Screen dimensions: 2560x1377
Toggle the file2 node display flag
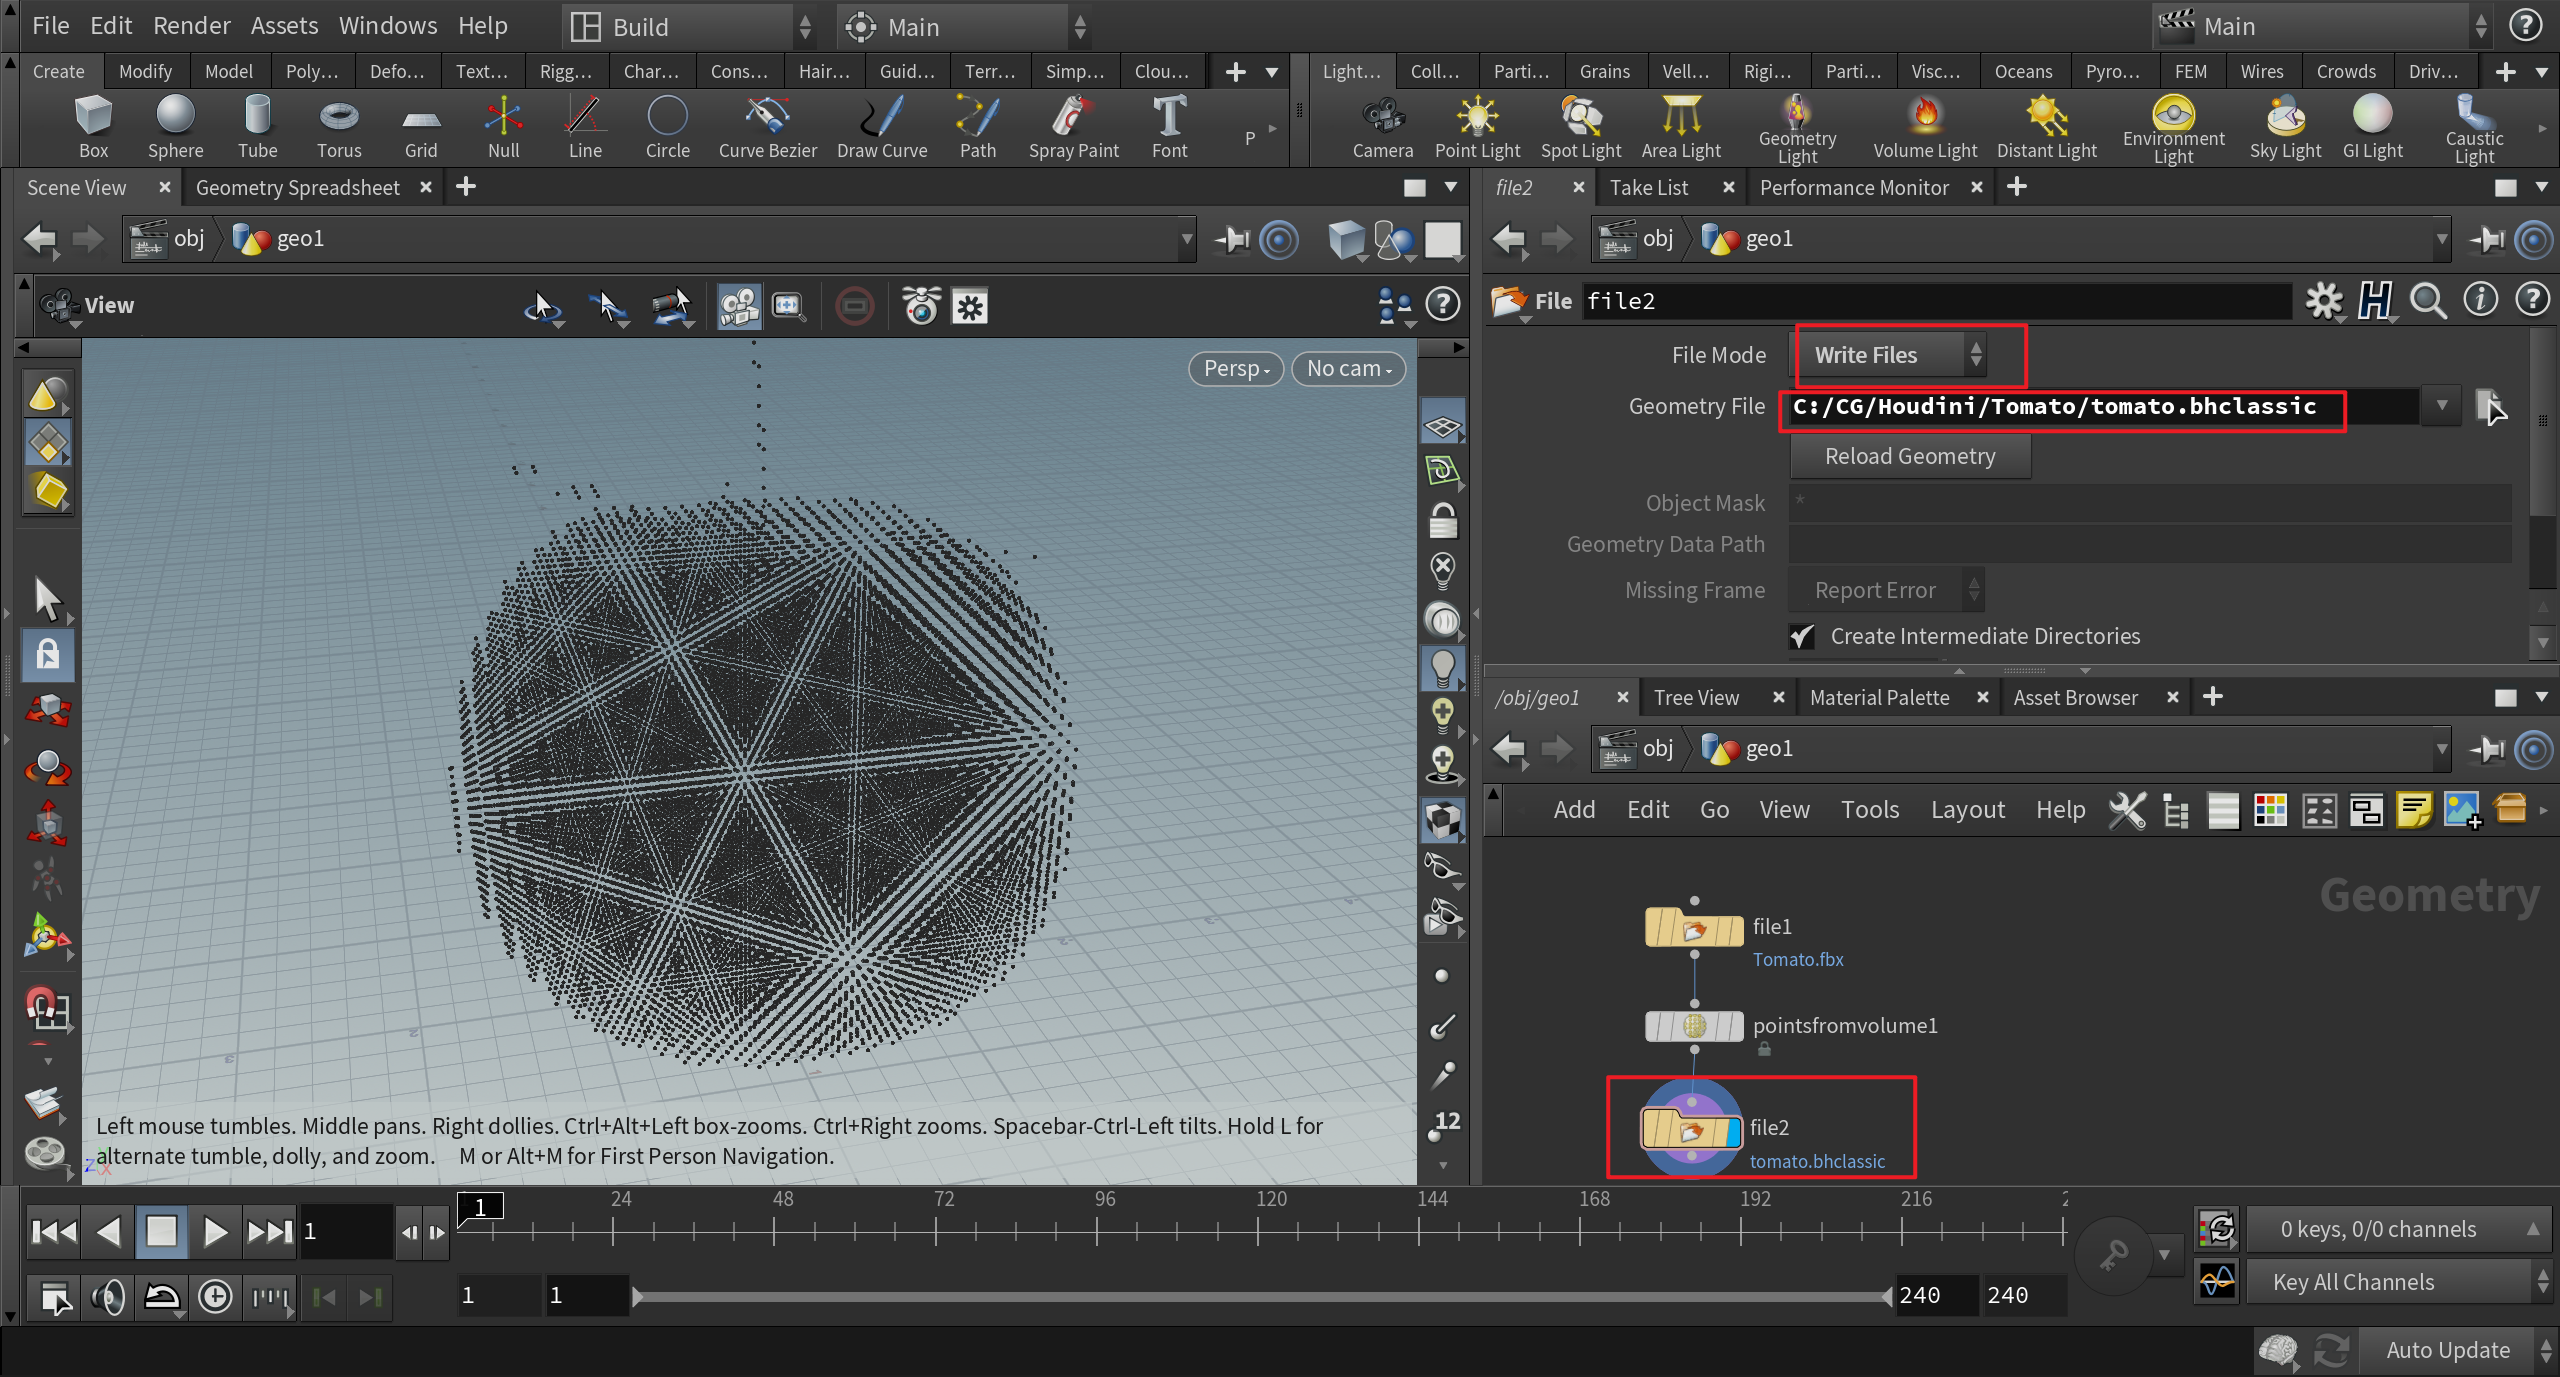point(1733,1131)
